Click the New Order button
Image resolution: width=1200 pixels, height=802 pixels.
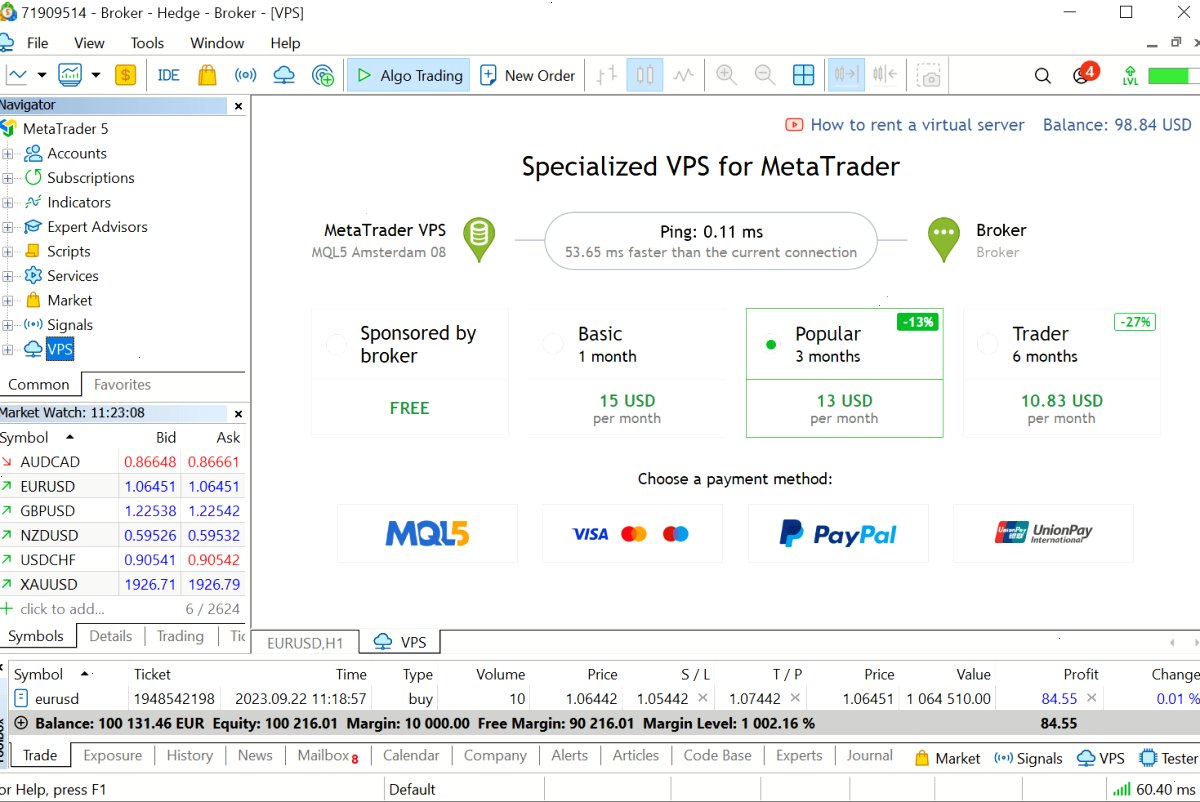527,75
